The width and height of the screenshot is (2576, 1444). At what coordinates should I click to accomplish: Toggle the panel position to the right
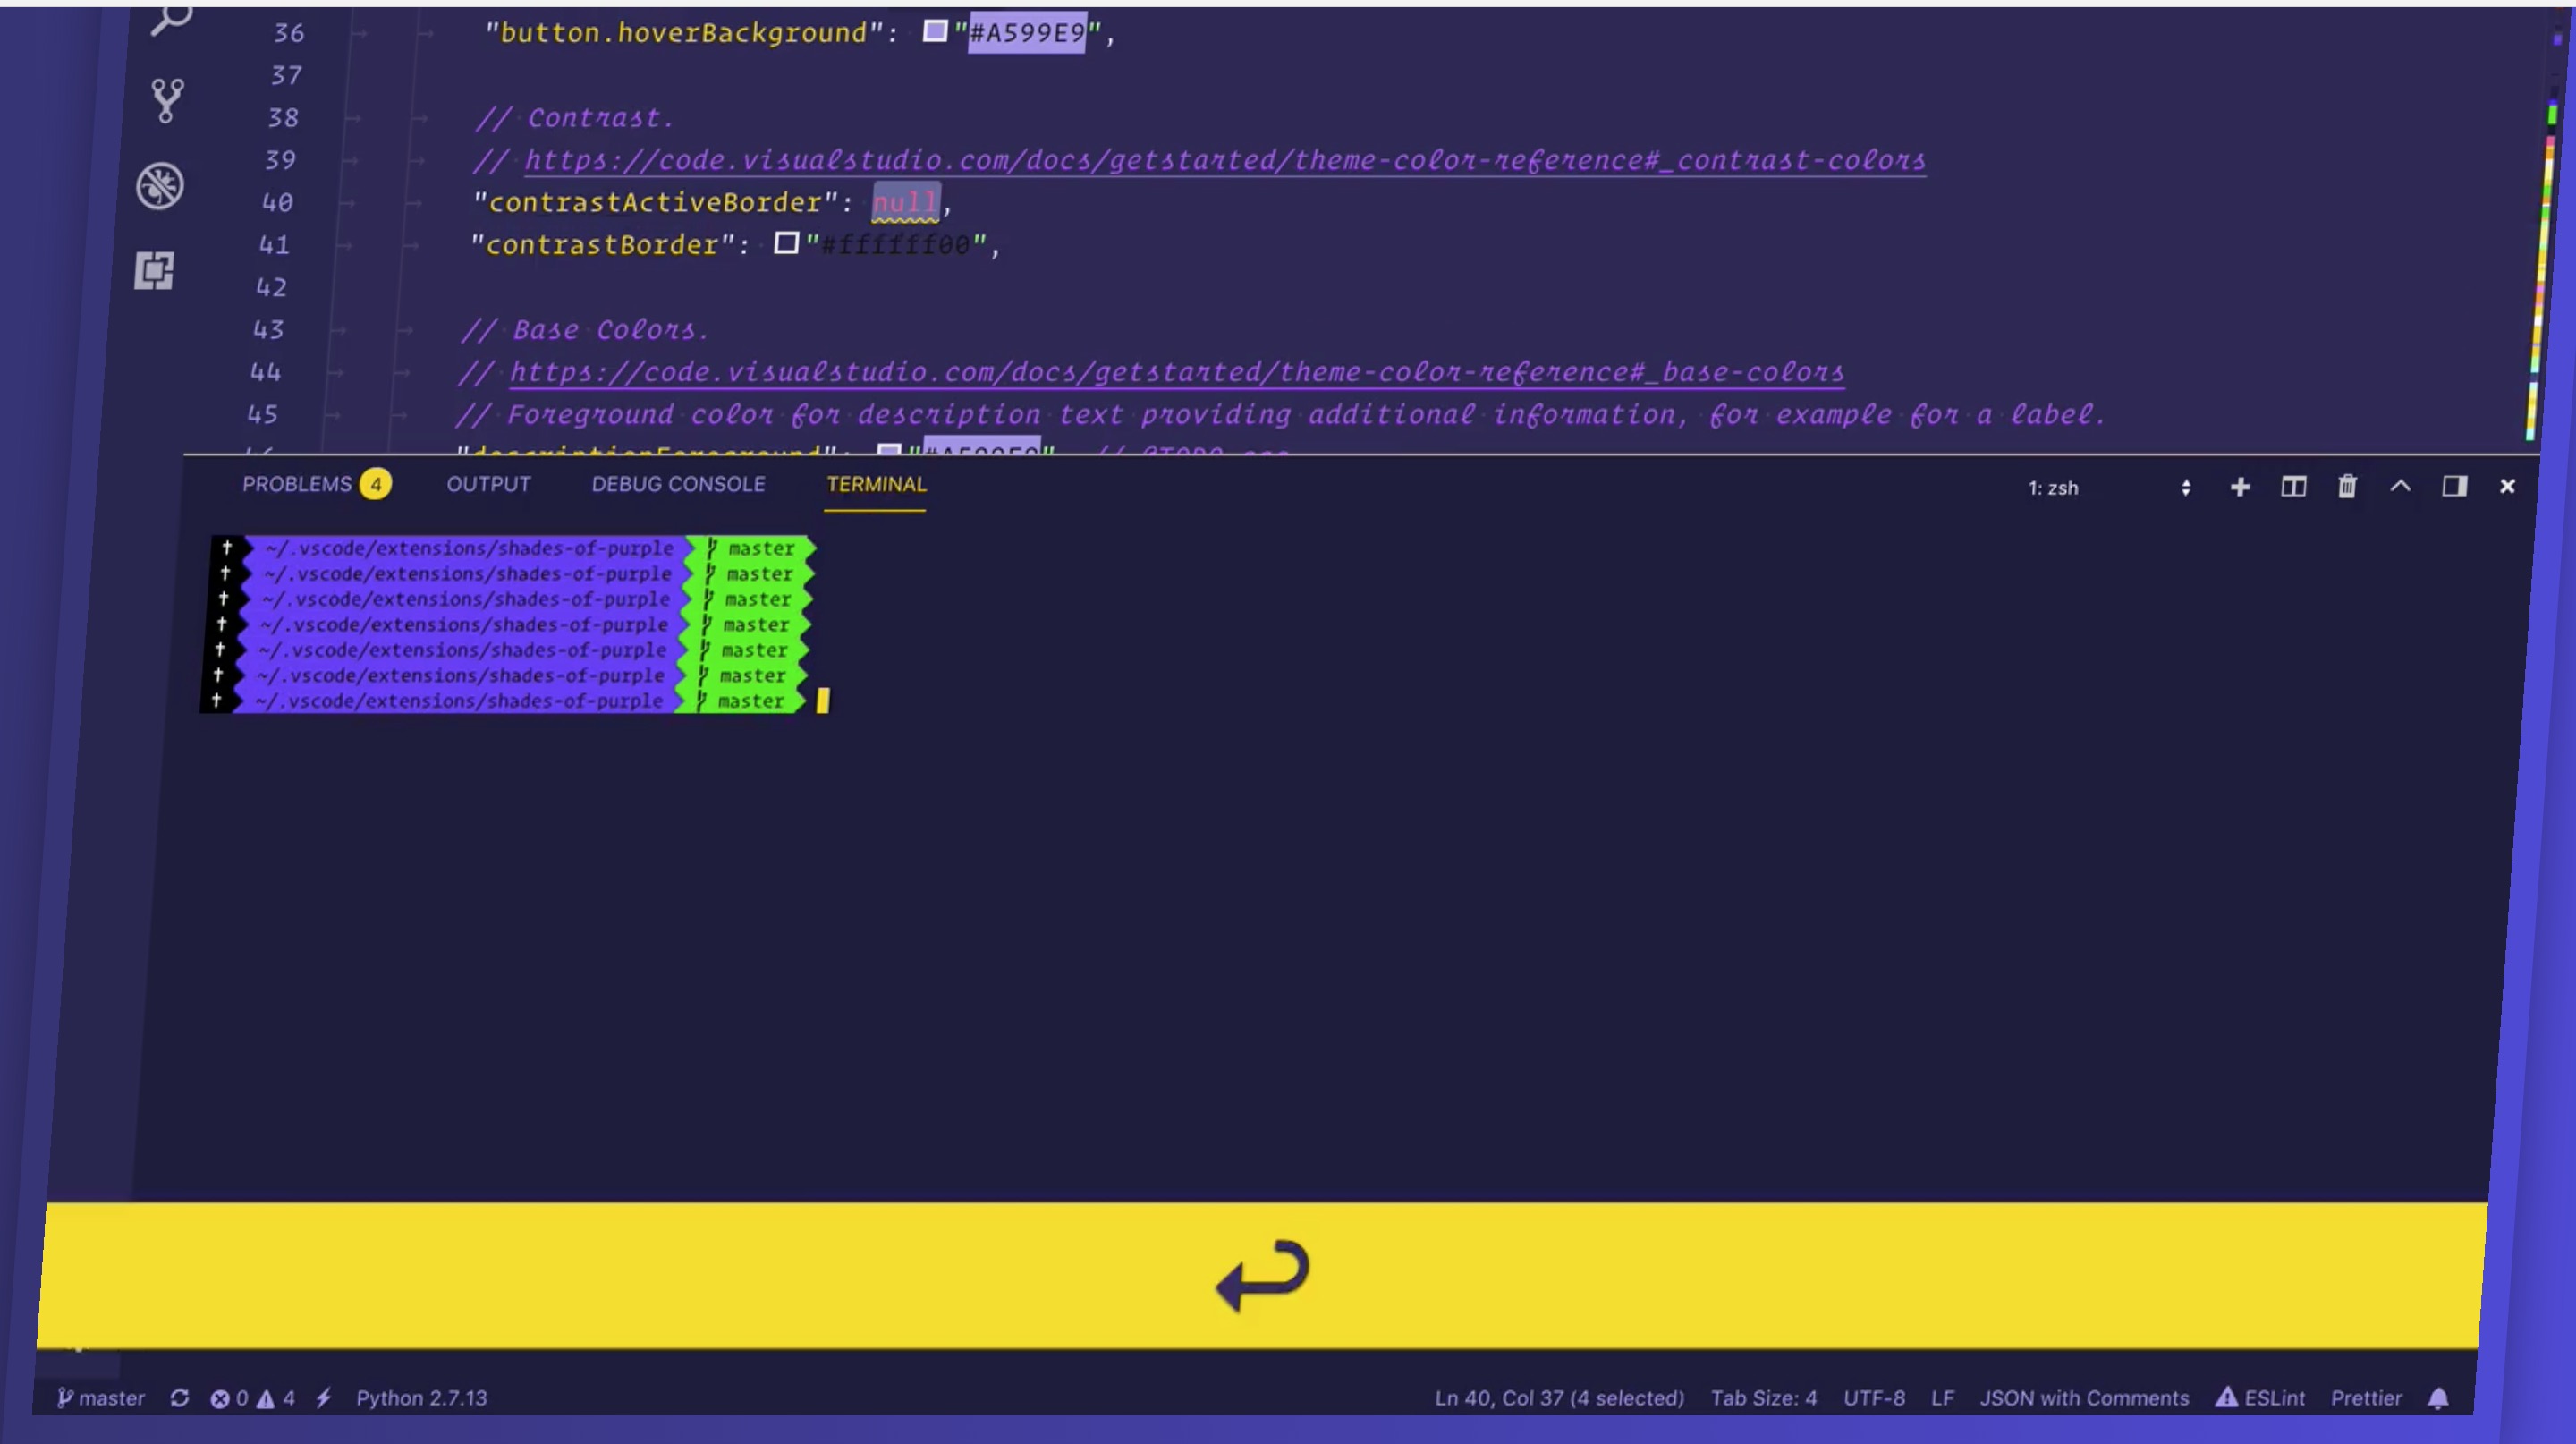[x=2454, y=487]
